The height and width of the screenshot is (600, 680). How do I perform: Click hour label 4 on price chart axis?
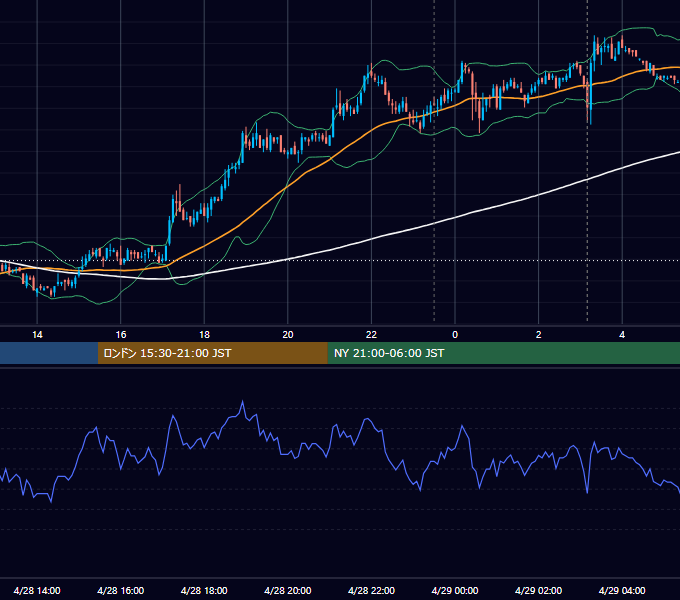click(x=622, y=335)
